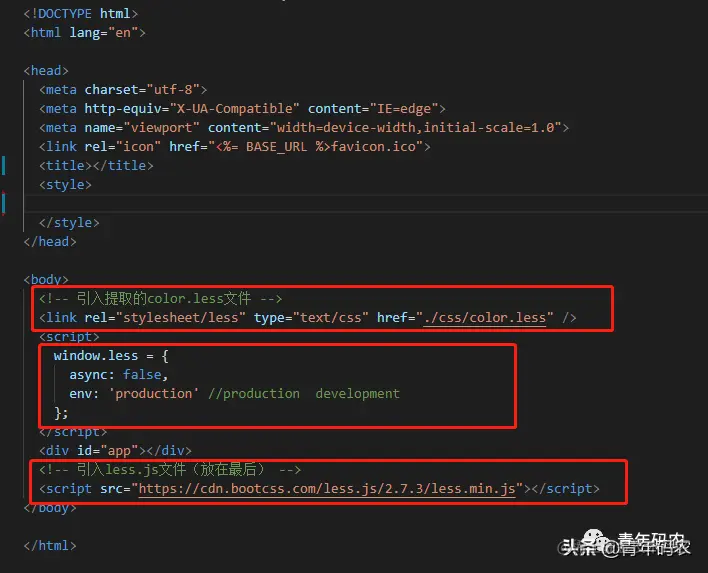
Task: Click the opening script tag above window.less
Action: click(69, 336)
